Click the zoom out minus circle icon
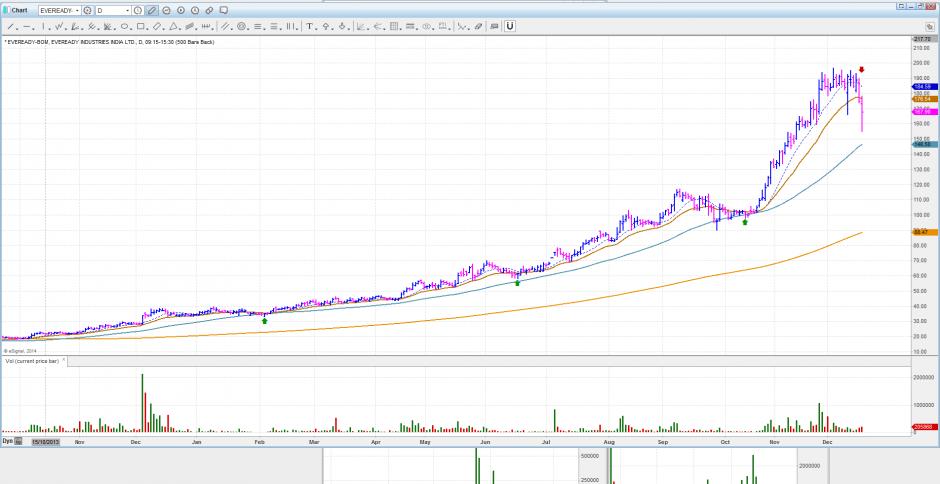This screenshot has height=484, width=940. pyautogui.click(x=166, y=10)
